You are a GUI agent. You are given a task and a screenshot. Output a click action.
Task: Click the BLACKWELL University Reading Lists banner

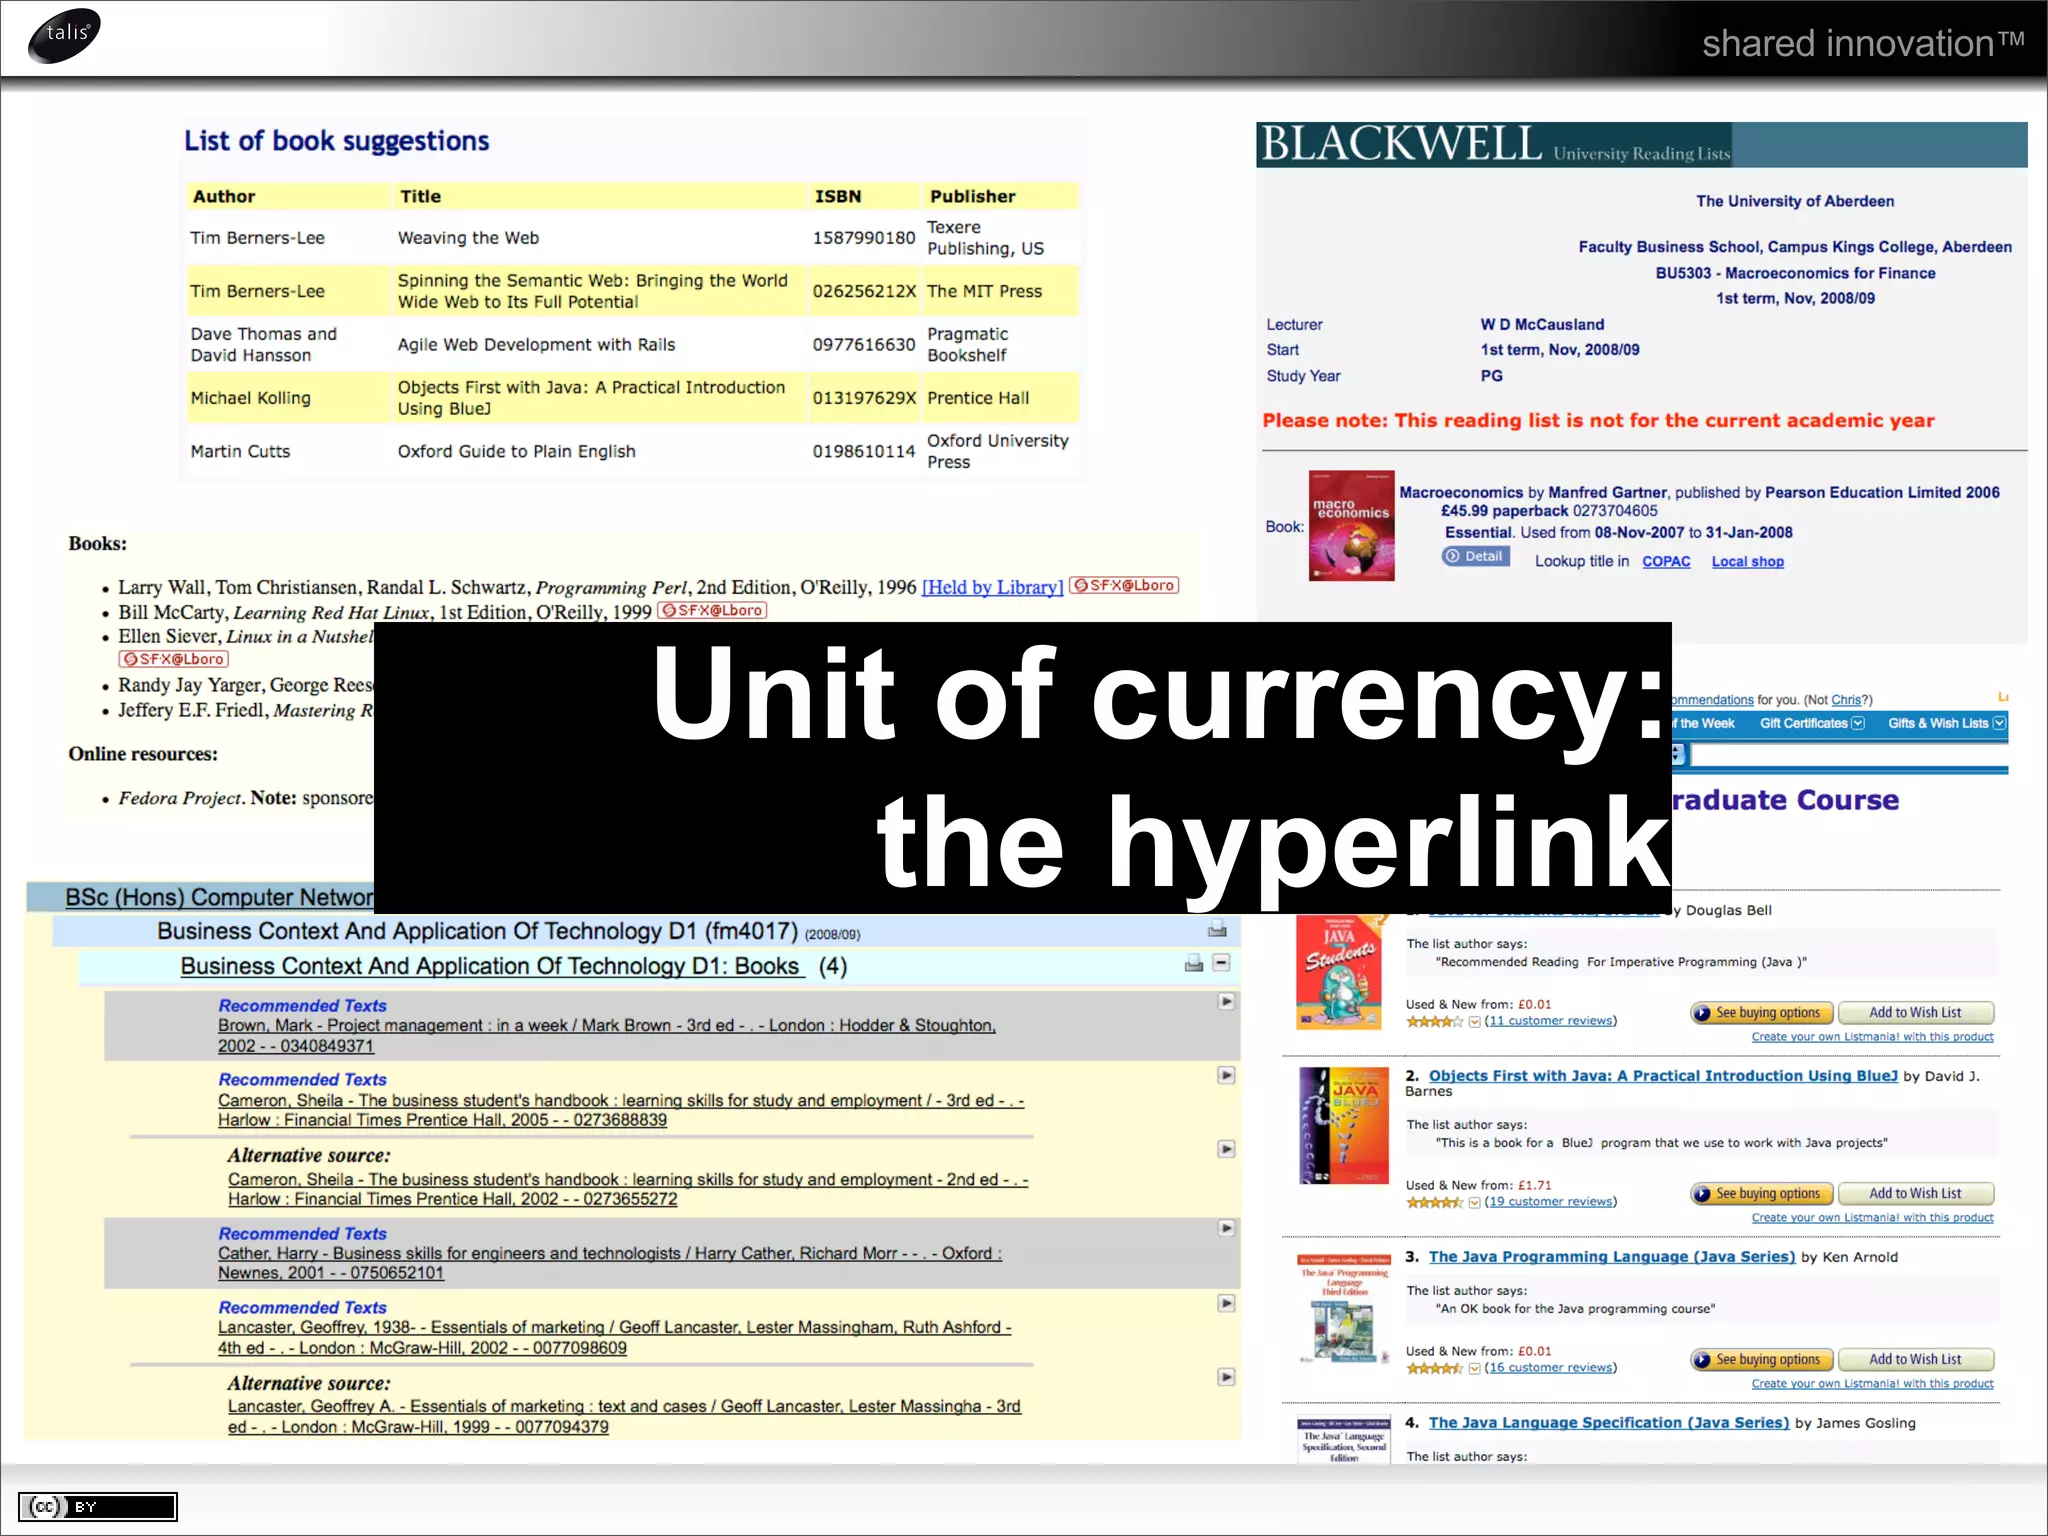[x=1641, y=145]
